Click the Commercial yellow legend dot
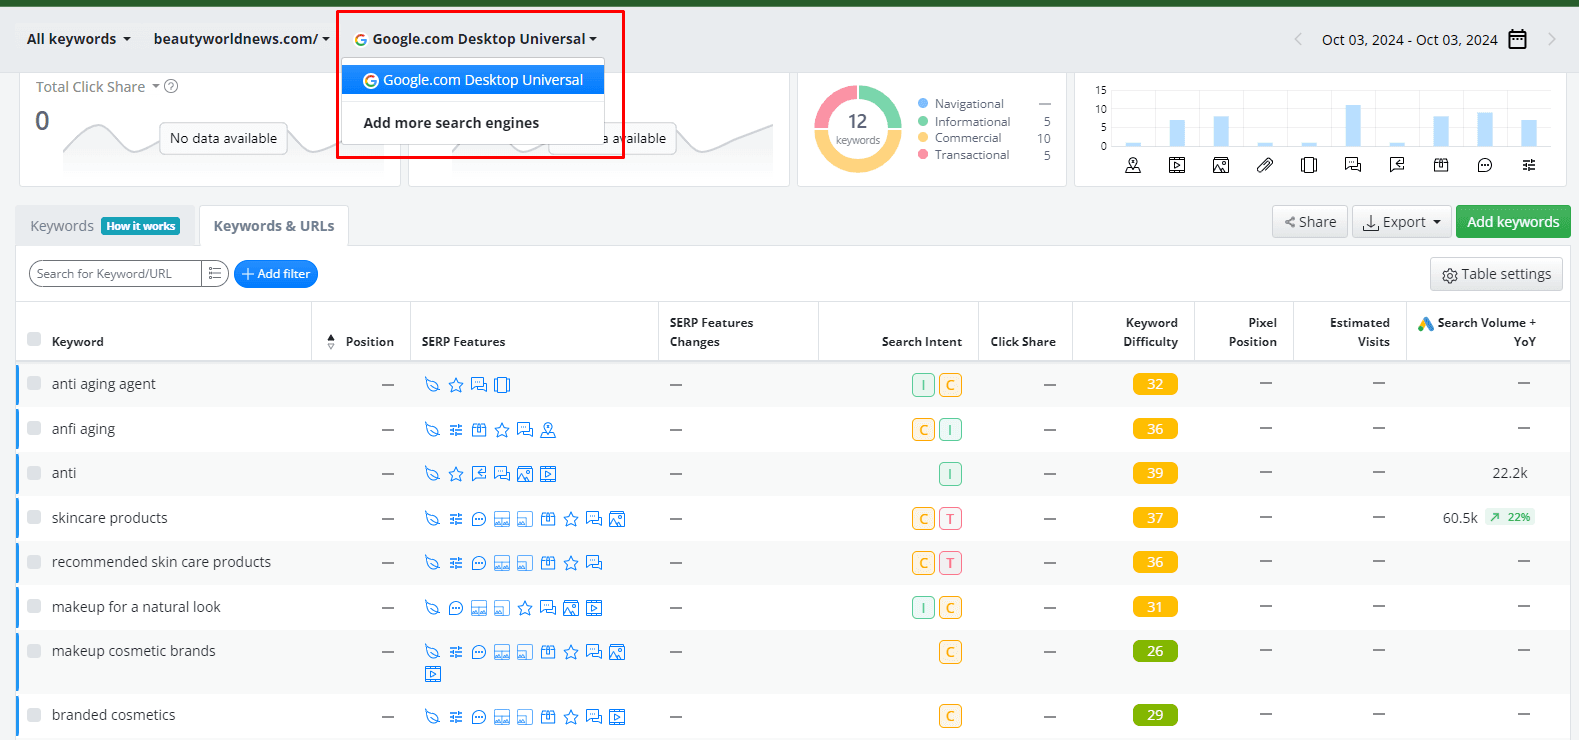This screenshot has width=1579, height=740. pyautogui.click(x=923, y=138)
